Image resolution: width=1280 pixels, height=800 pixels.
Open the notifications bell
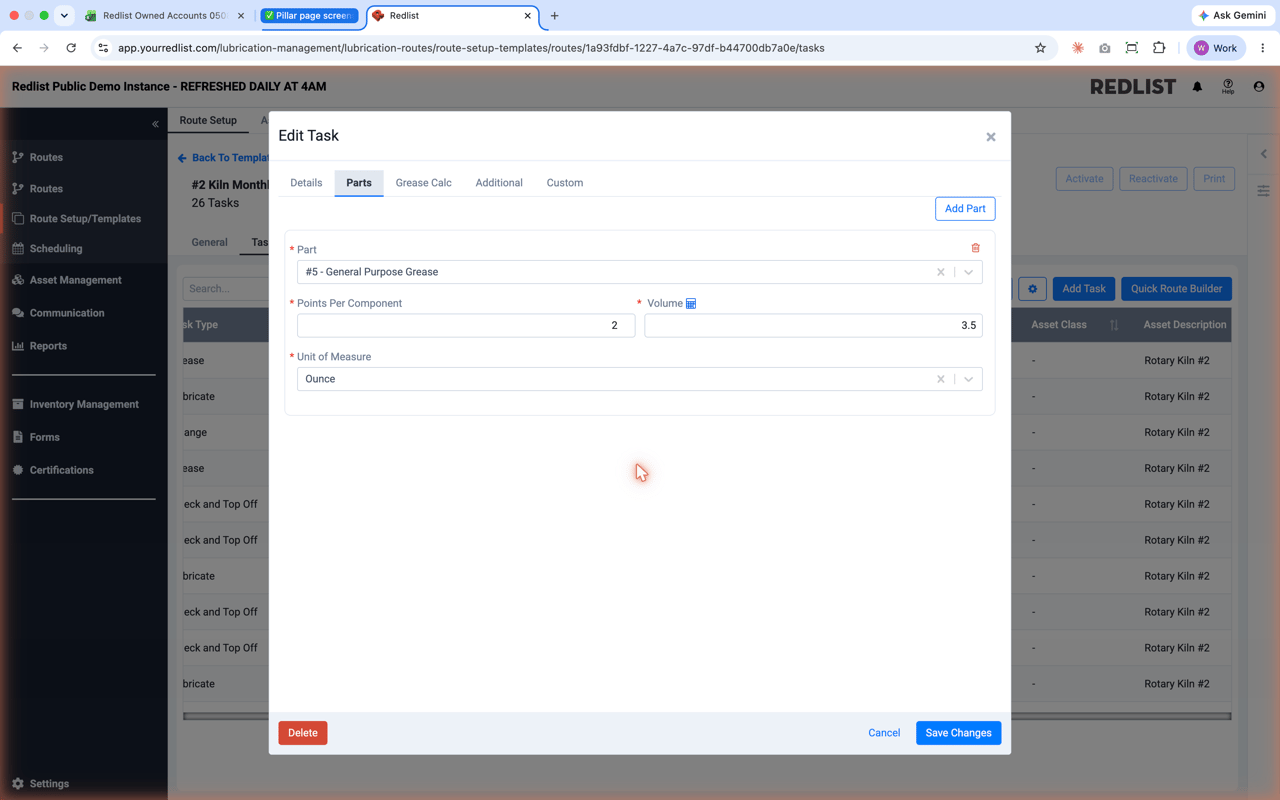[x=1197, y=87]
